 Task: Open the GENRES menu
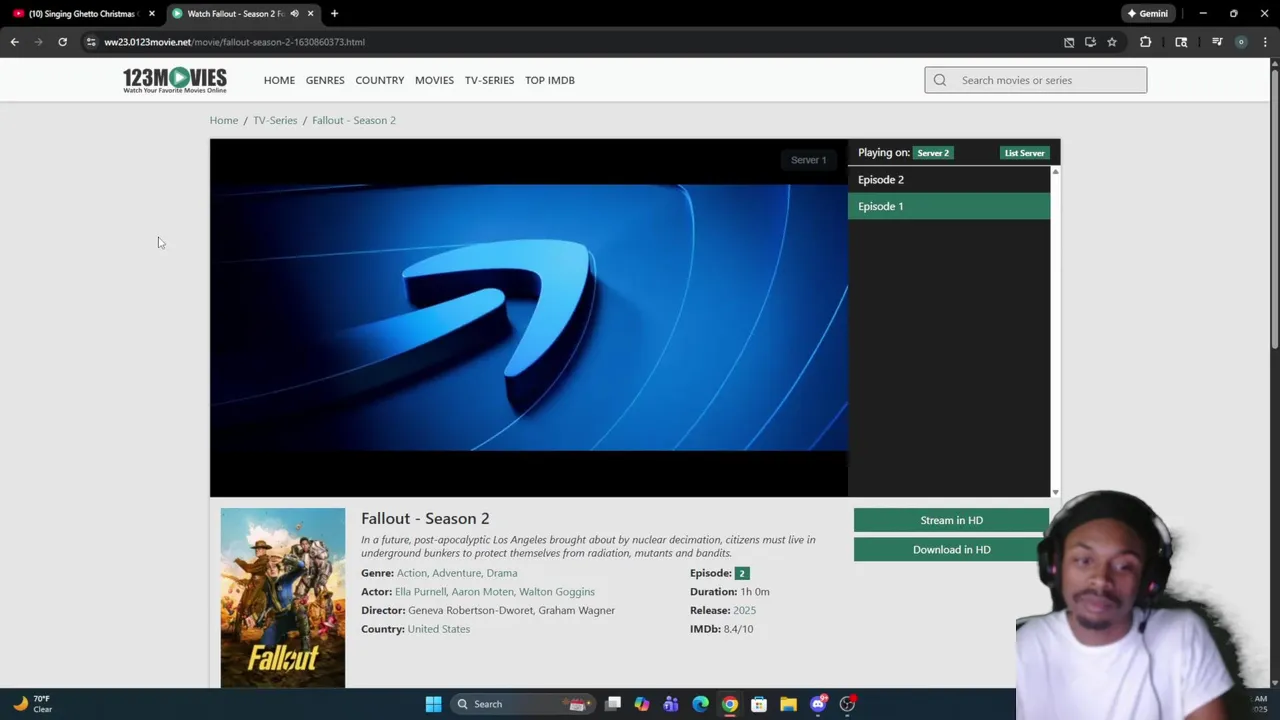325,80
